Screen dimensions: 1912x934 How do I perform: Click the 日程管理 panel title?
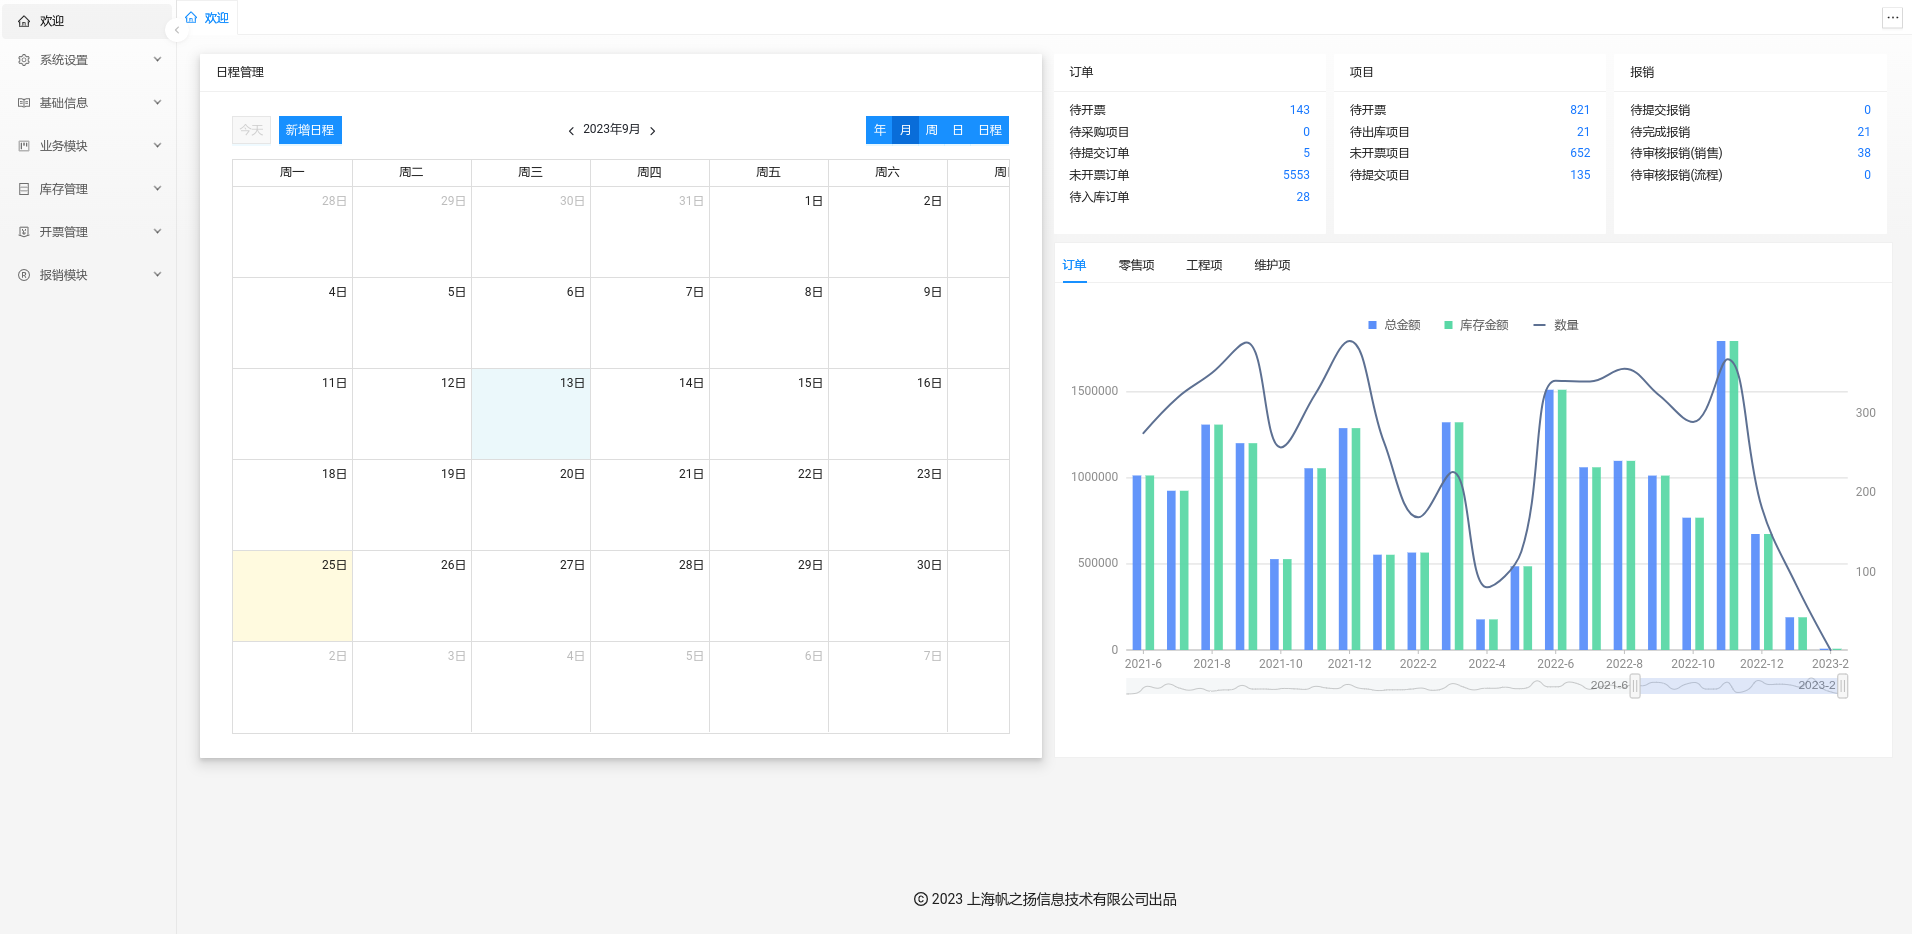pos(240,72)
